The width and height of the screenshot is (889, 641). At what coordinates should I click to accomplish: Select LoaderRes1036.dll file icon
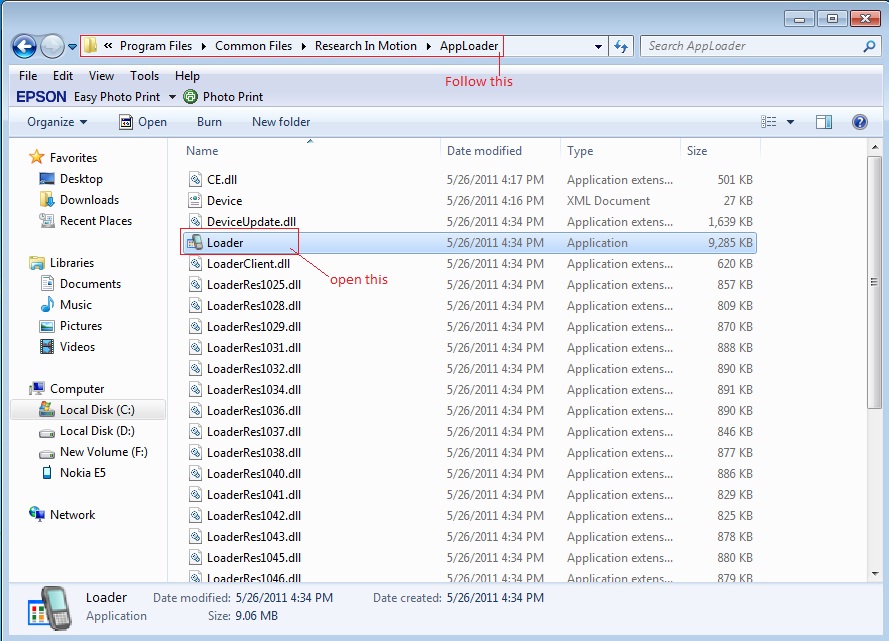[195, 410]
